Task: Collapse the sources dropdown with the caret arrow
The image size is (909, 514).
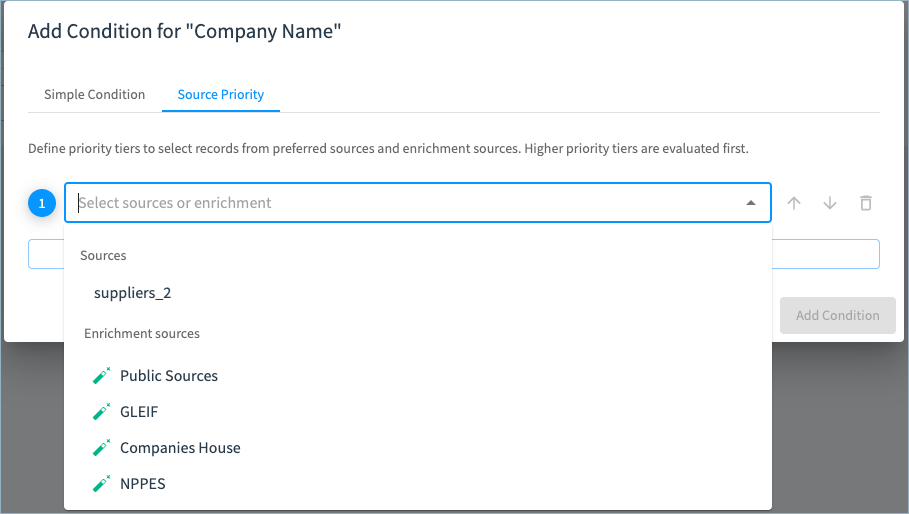Action: pos(751,203)
